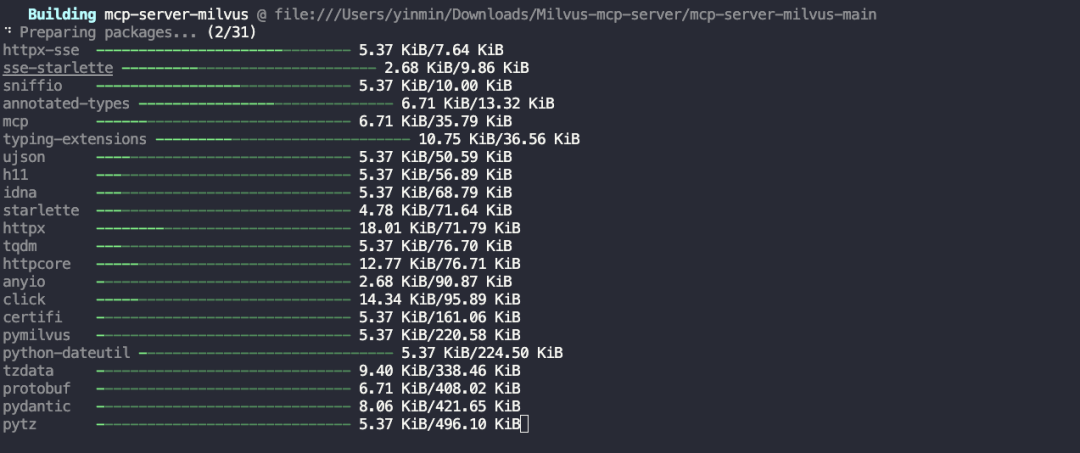Click the certifi package name

pos(32,317)
